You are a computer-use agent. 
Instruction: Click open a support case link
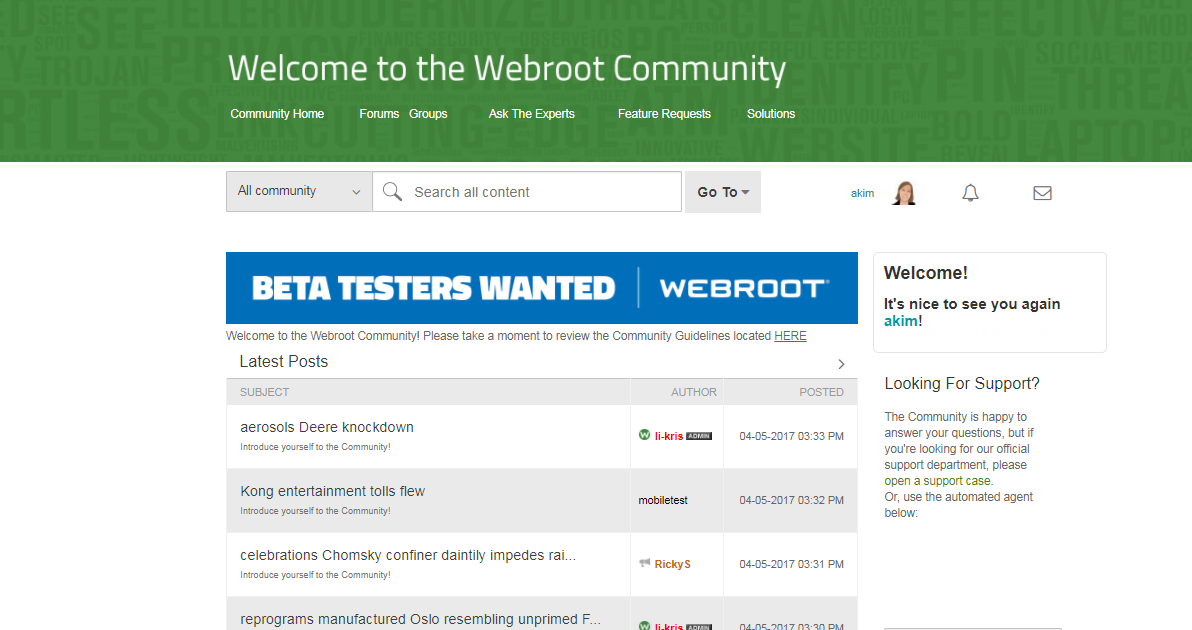coord(937,481)
